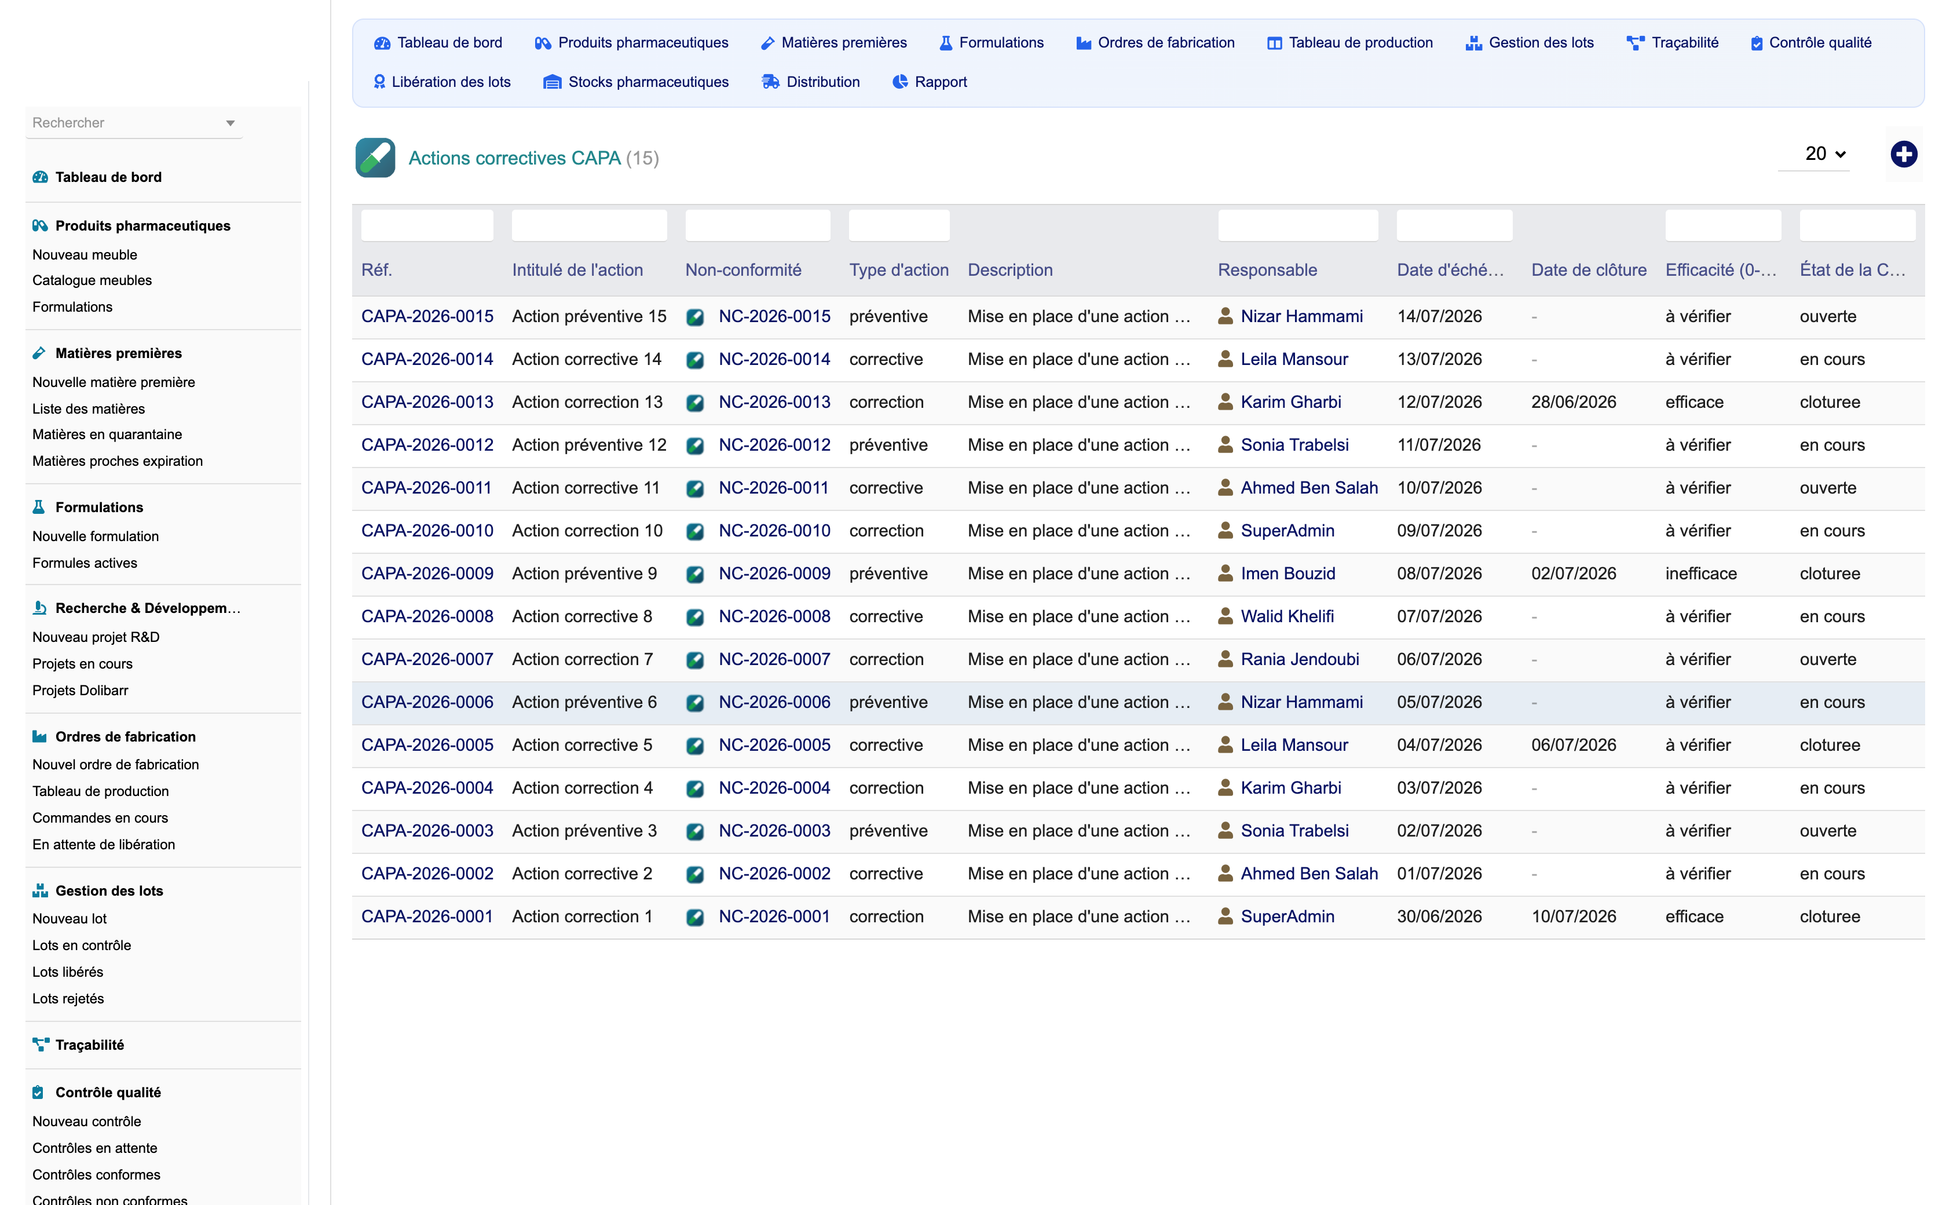Viewport: 1946px width, 1205px height.
Task: Click due date 30/06/2026 cell
Action: point(1439,916)
